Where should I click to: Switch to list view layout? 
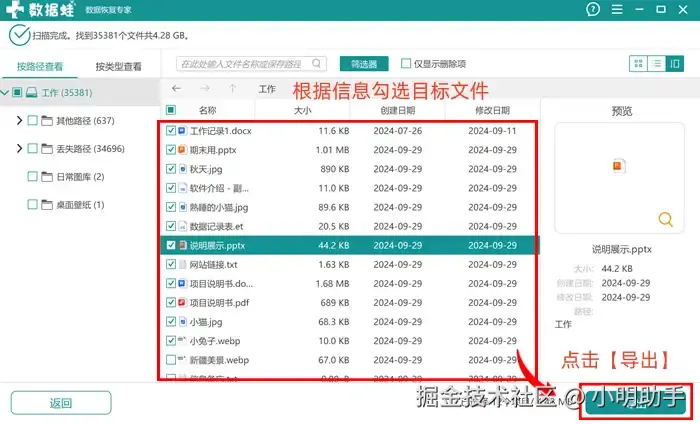point(657,63)
